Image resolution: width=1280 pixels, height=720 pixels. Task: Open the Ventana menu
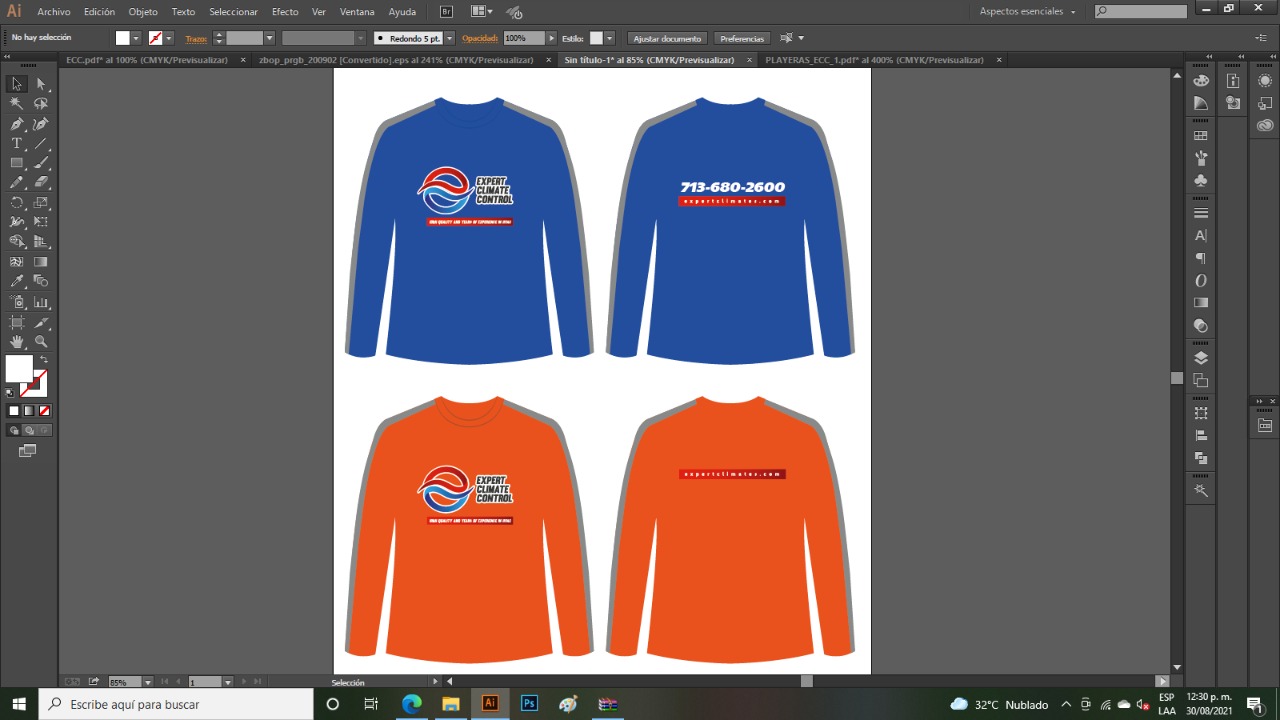coord(357,12)
